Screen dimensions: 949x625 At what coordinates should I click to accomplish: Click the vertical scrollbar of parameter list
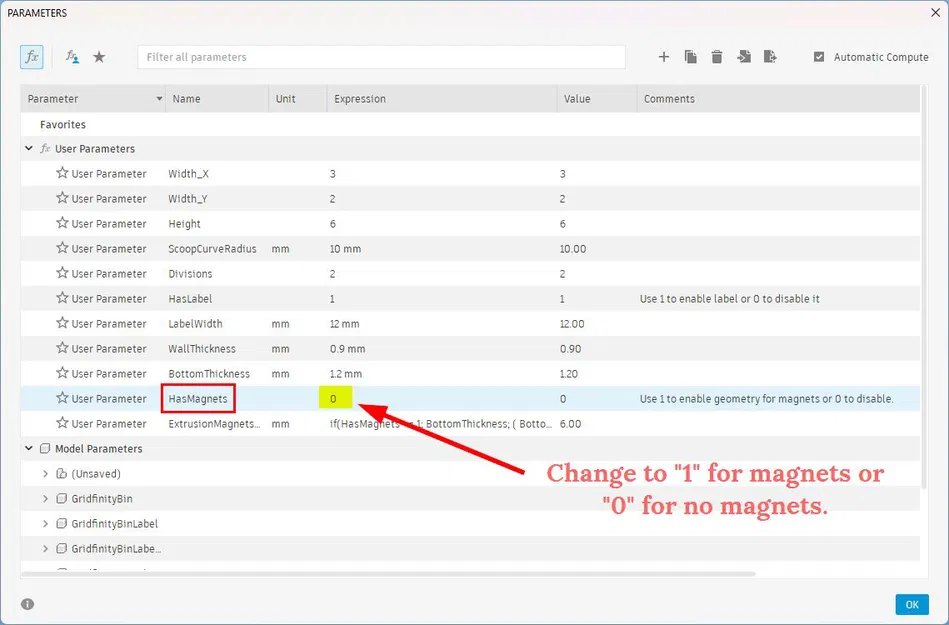coord(924,286)
